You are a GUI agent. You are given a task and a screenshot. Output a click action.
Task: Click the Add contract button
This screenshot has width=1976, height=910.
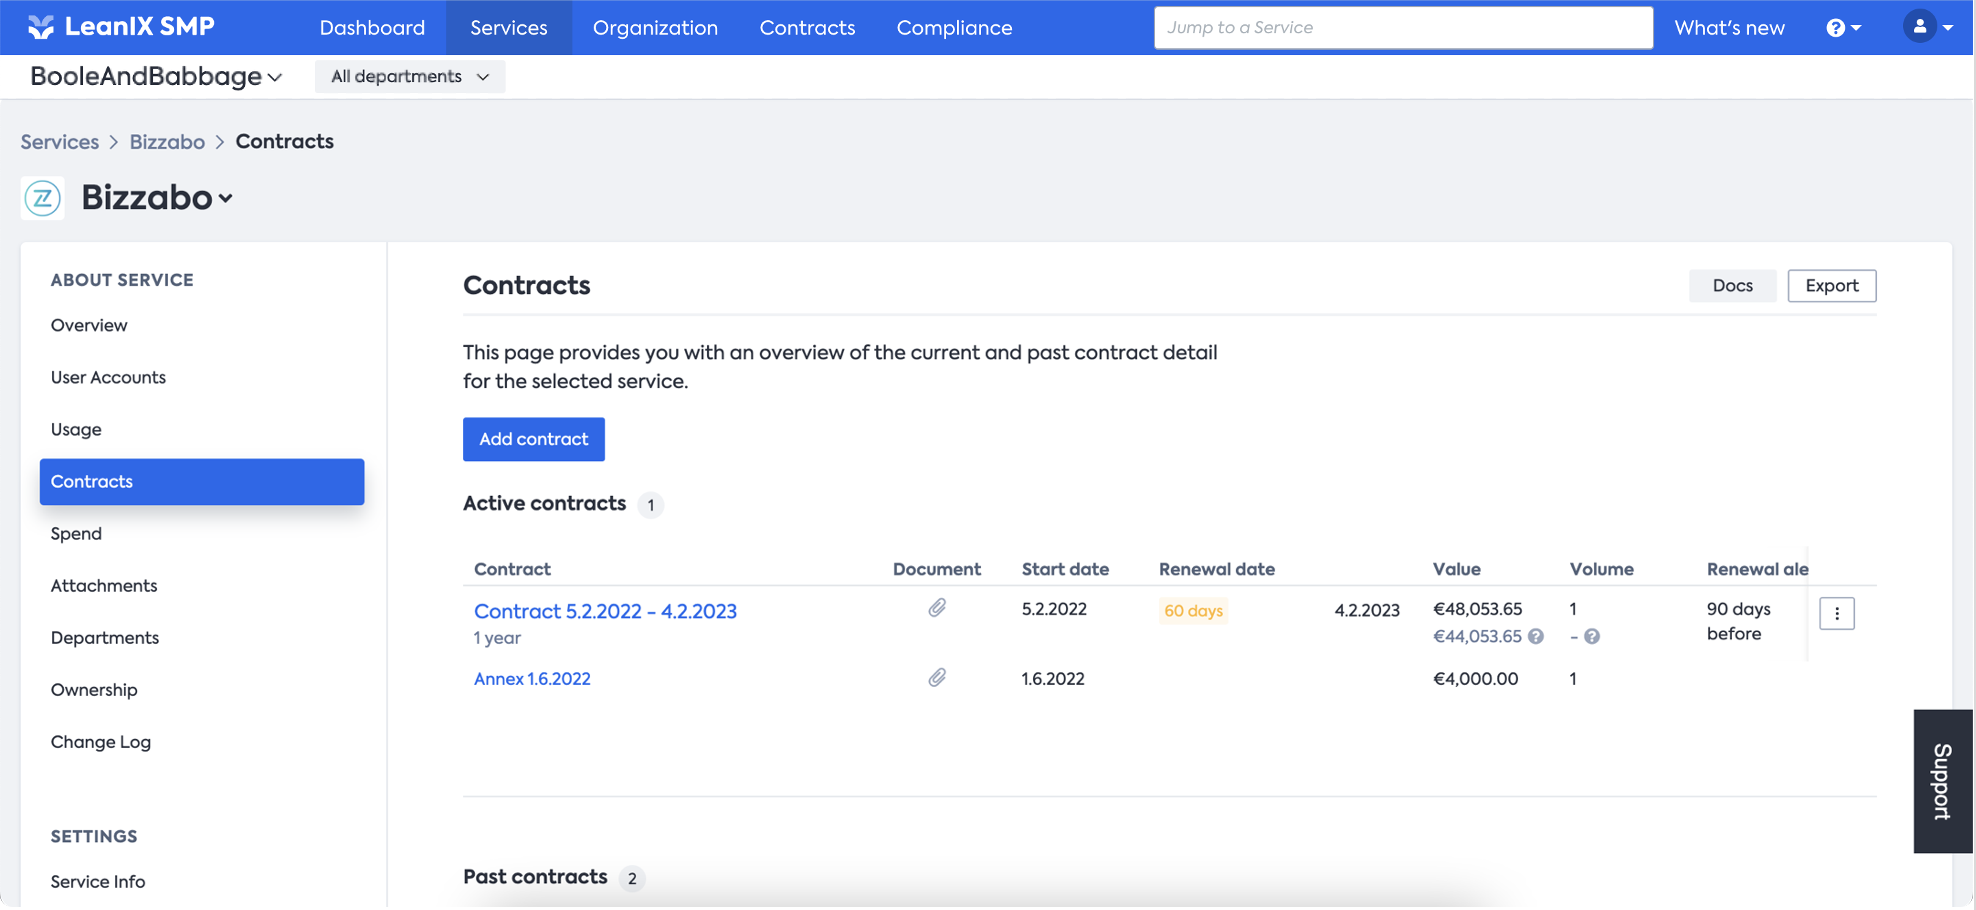[x=534, y=439]
